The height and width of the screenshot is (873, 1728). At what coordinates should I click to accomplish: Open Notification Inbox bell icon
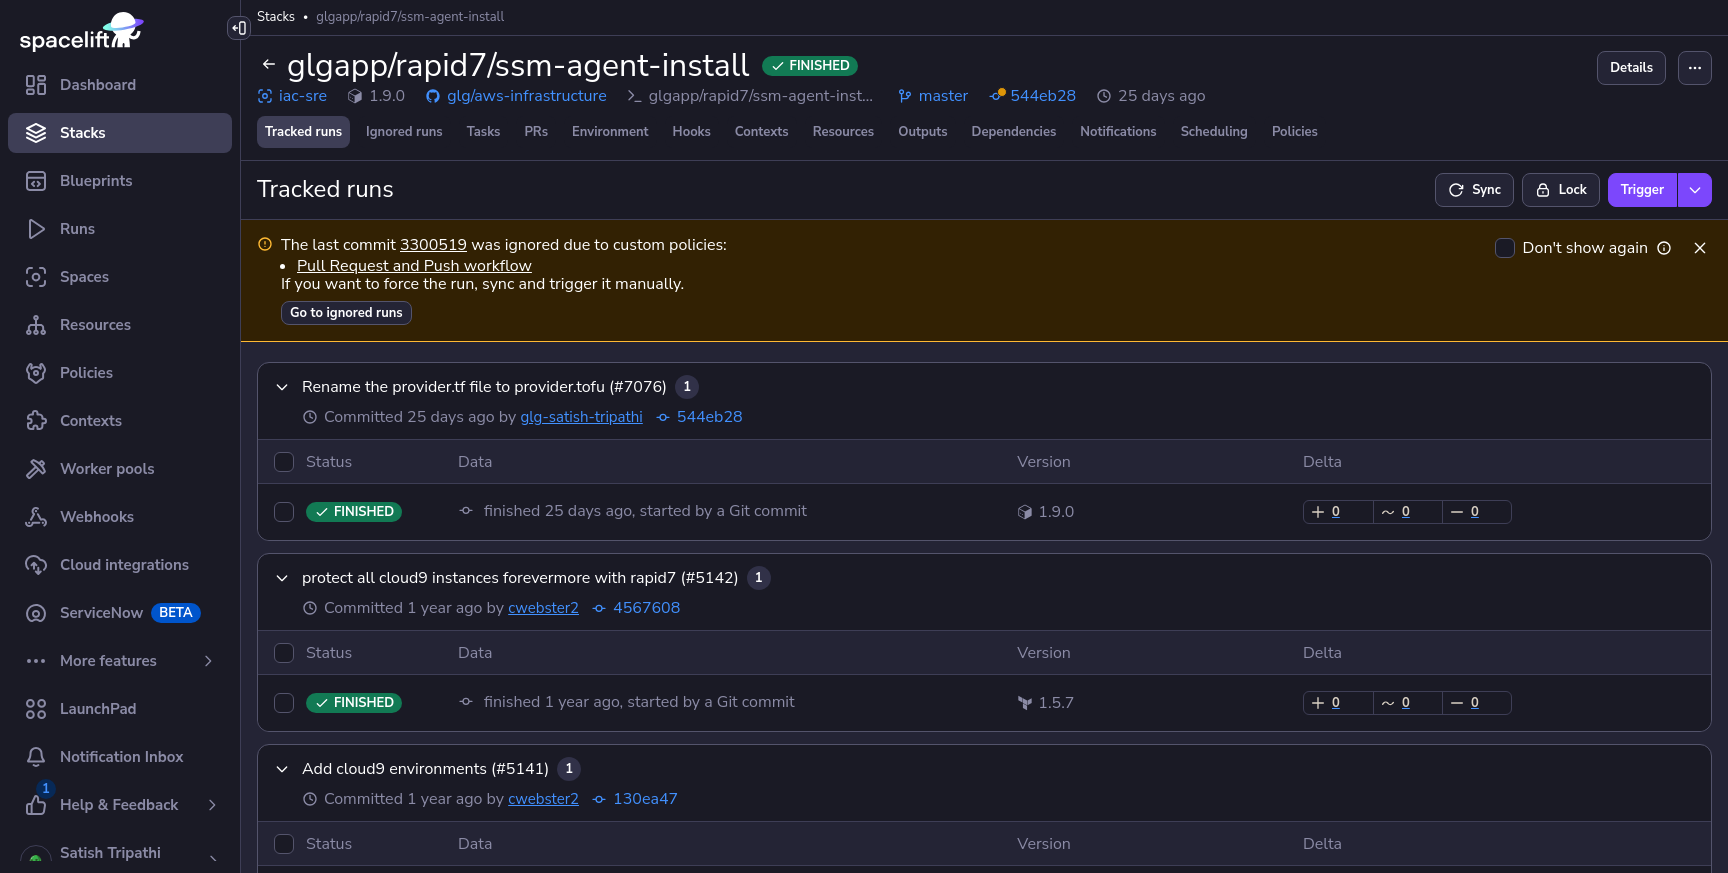tap(36, 757)
